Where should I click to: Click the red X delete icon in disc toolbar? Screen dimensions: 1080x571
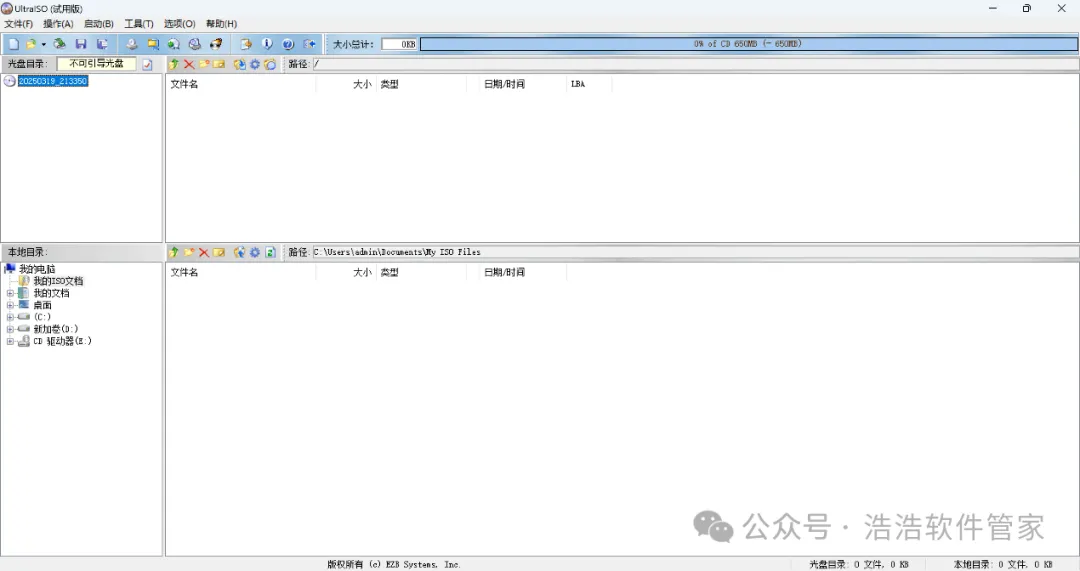tap(189, 64)
